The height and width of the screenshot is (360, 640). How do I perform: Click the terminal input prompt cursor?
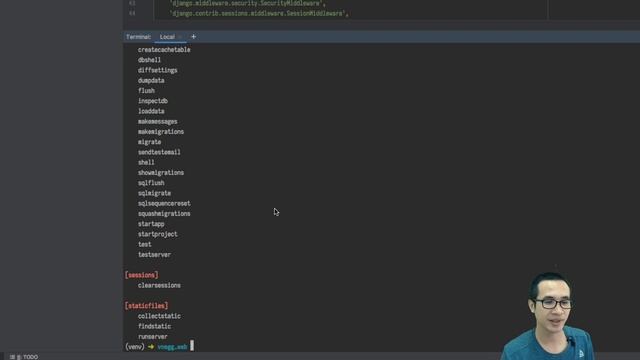(x=192, y=346)
